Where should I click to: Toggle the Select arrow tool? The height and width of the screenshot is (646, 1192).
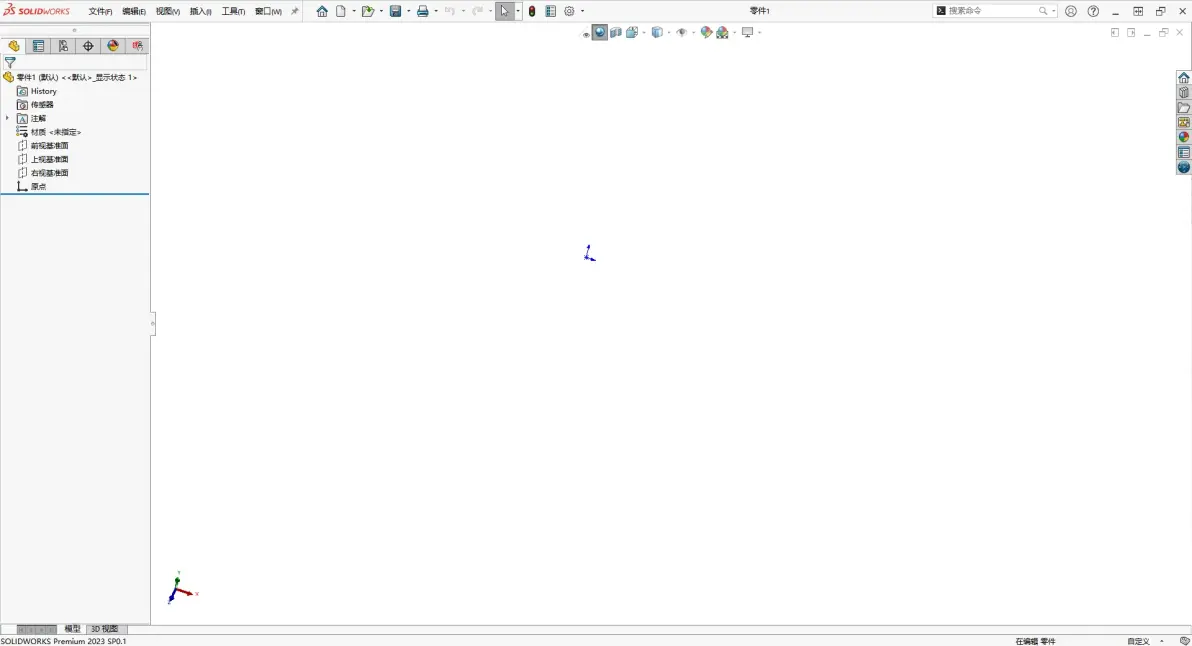coord(505,11)
